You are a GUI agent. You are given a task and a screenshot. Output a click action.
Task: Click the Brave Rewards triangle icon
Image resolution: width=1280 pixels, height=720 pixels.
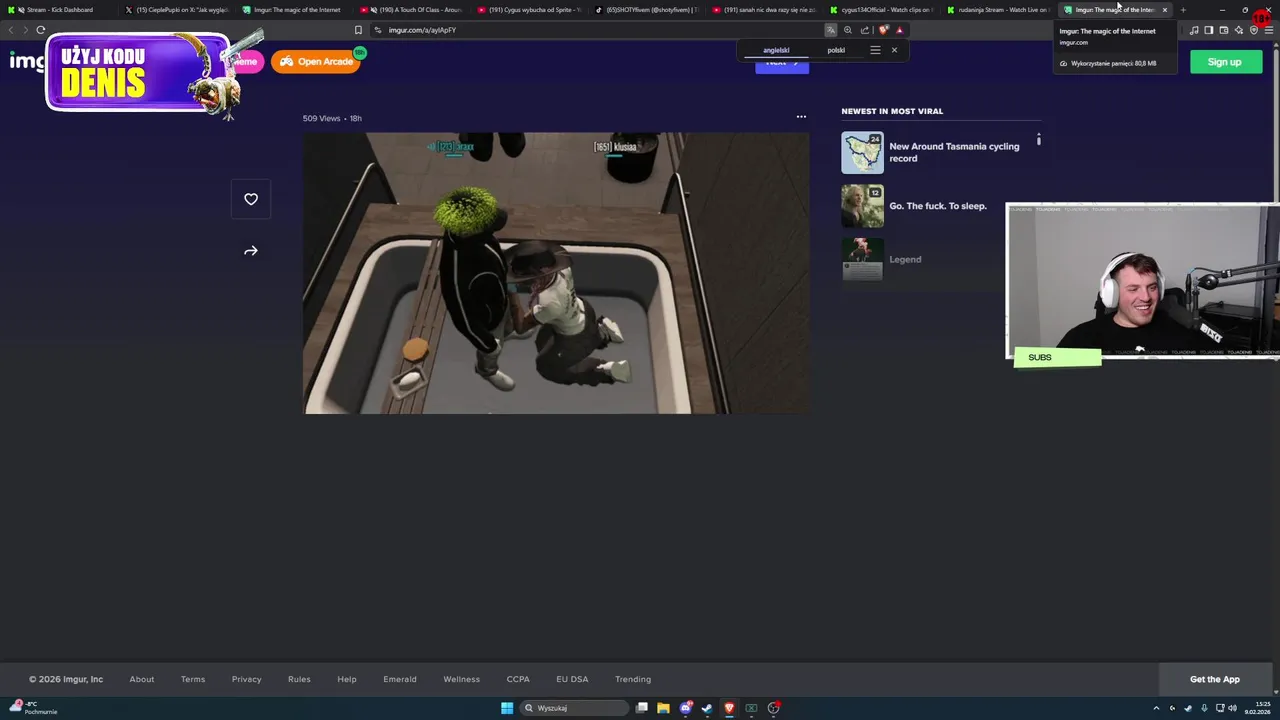point(899,30)
